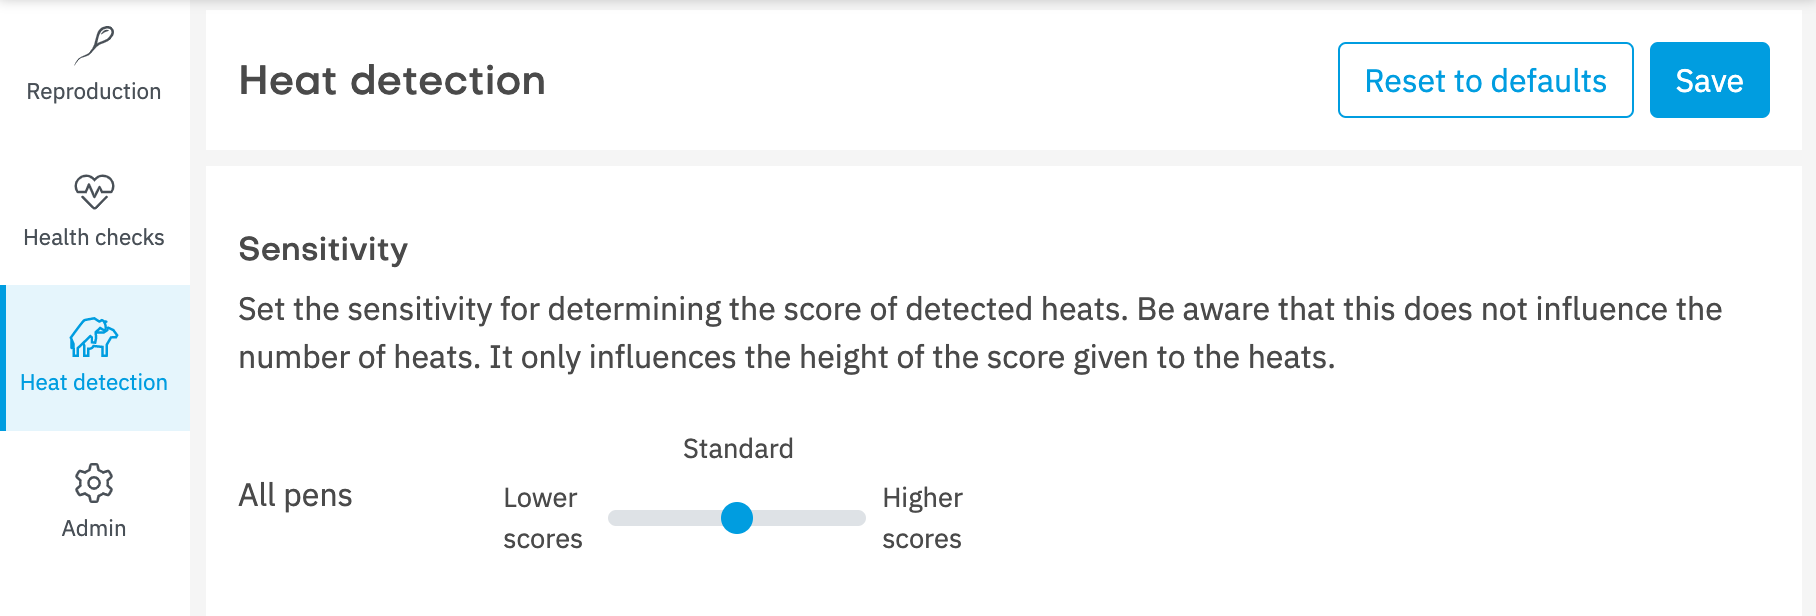
Task: Click the blue sensitivity slider handle
Action: 737,518
